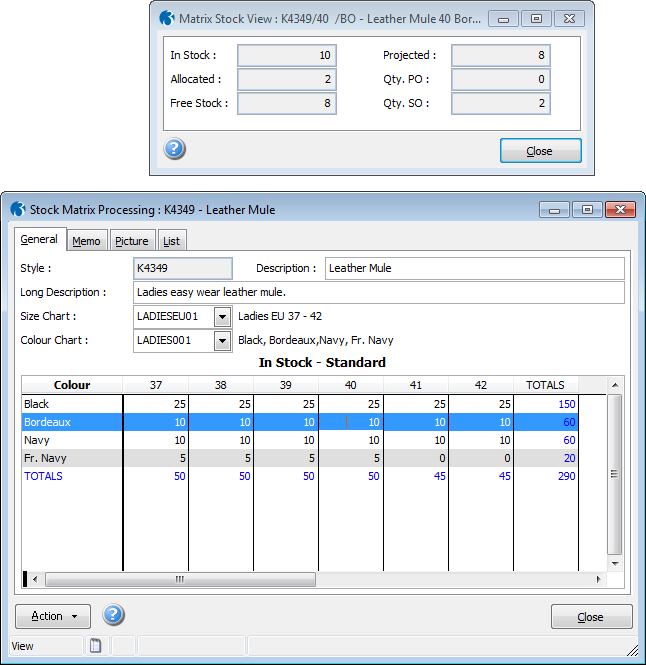Switch to the Picture tab
Screen dimensions: 646x665
(132, 241)
